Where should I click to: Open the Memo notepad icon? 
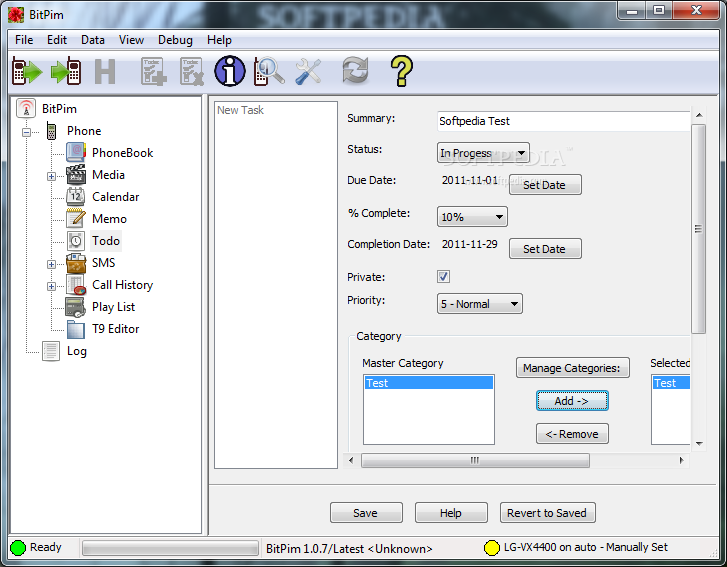click(x=76, y=218)
